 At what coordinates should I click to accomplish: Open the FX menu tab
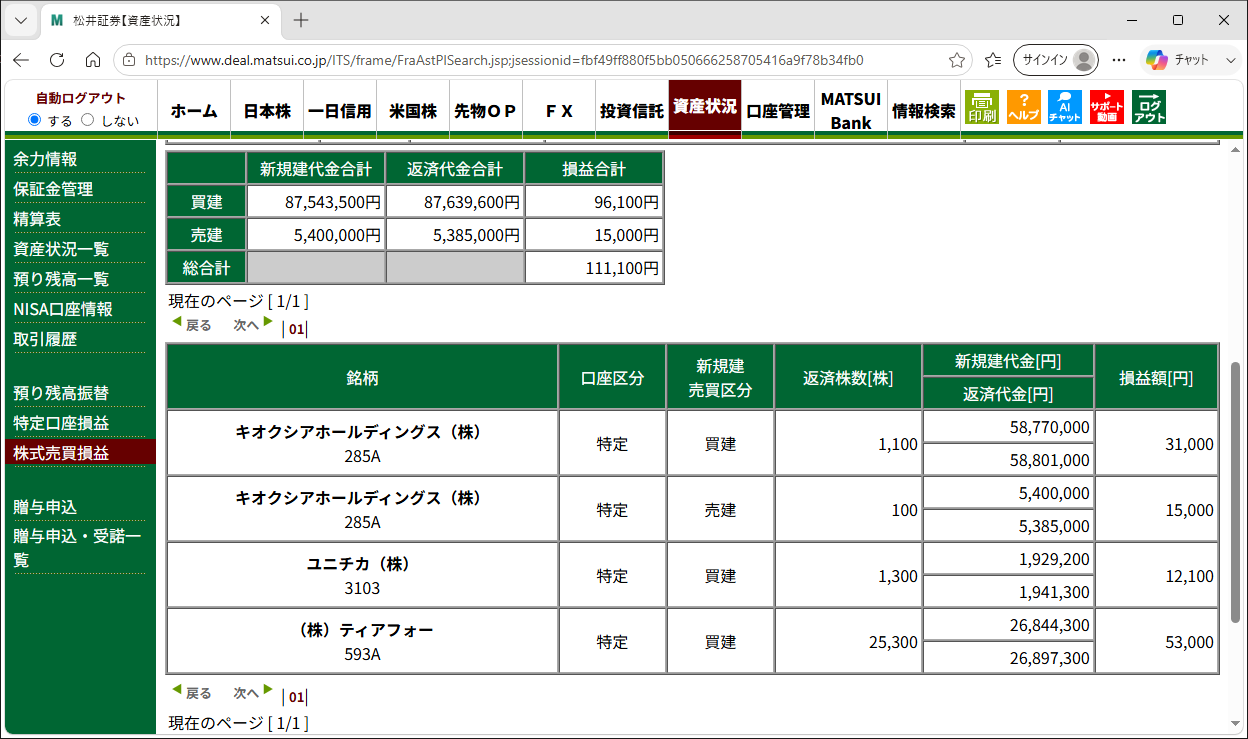click(559, 111)
